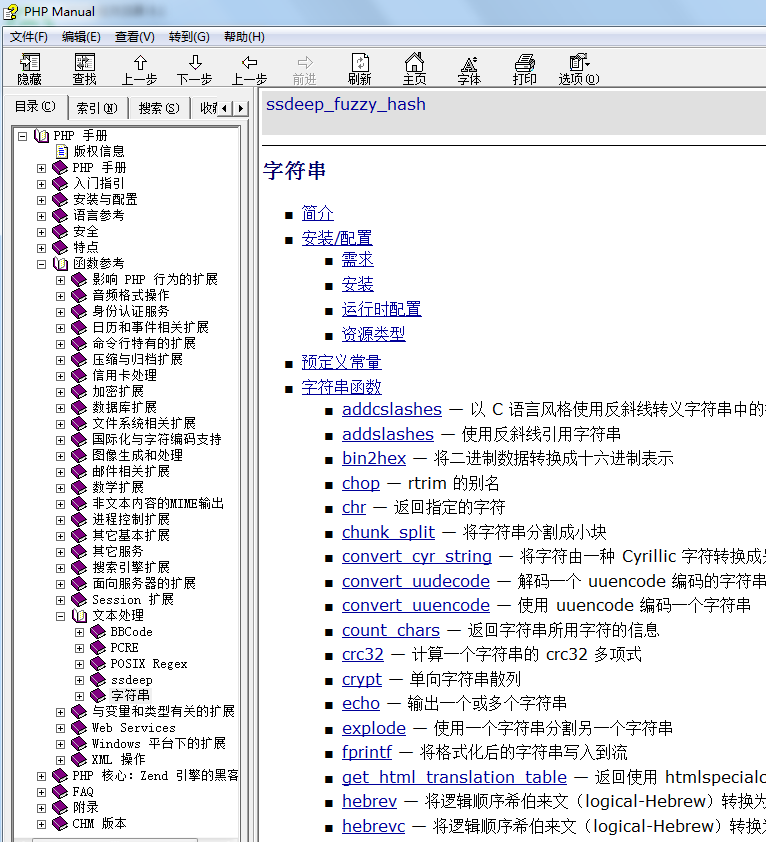Open the 文件(F) menu
The image size is (766, 842).
click(29, 37)
